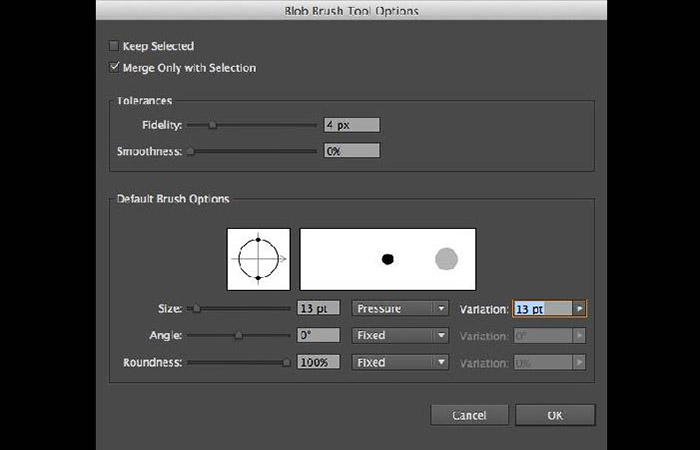Click the Angle slider handle
700x450 pixels.
[x=238, y=336]
